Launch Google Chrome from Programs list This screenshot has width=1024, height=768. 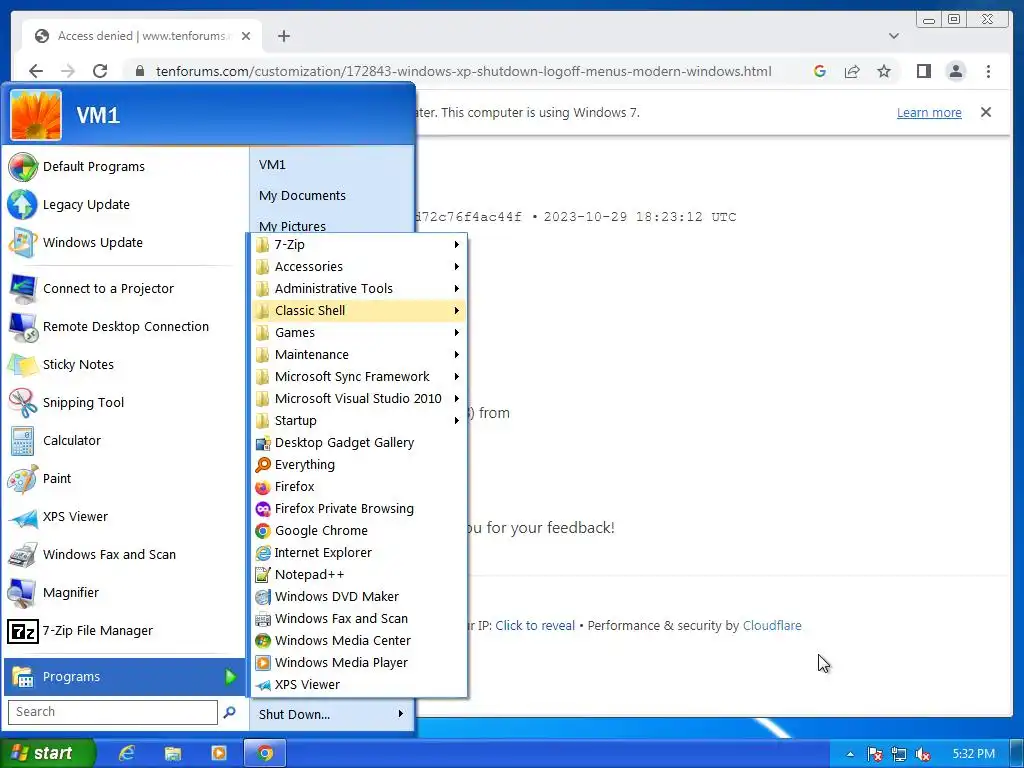(358, 530)
